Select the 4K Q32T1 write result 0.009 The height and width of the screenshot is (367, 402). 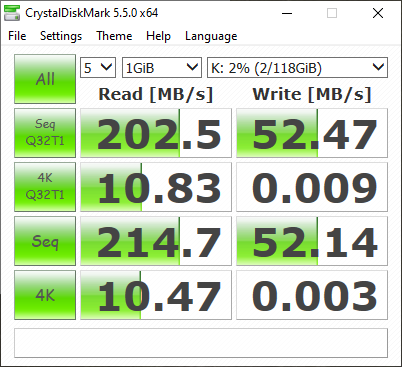point(312,187)
